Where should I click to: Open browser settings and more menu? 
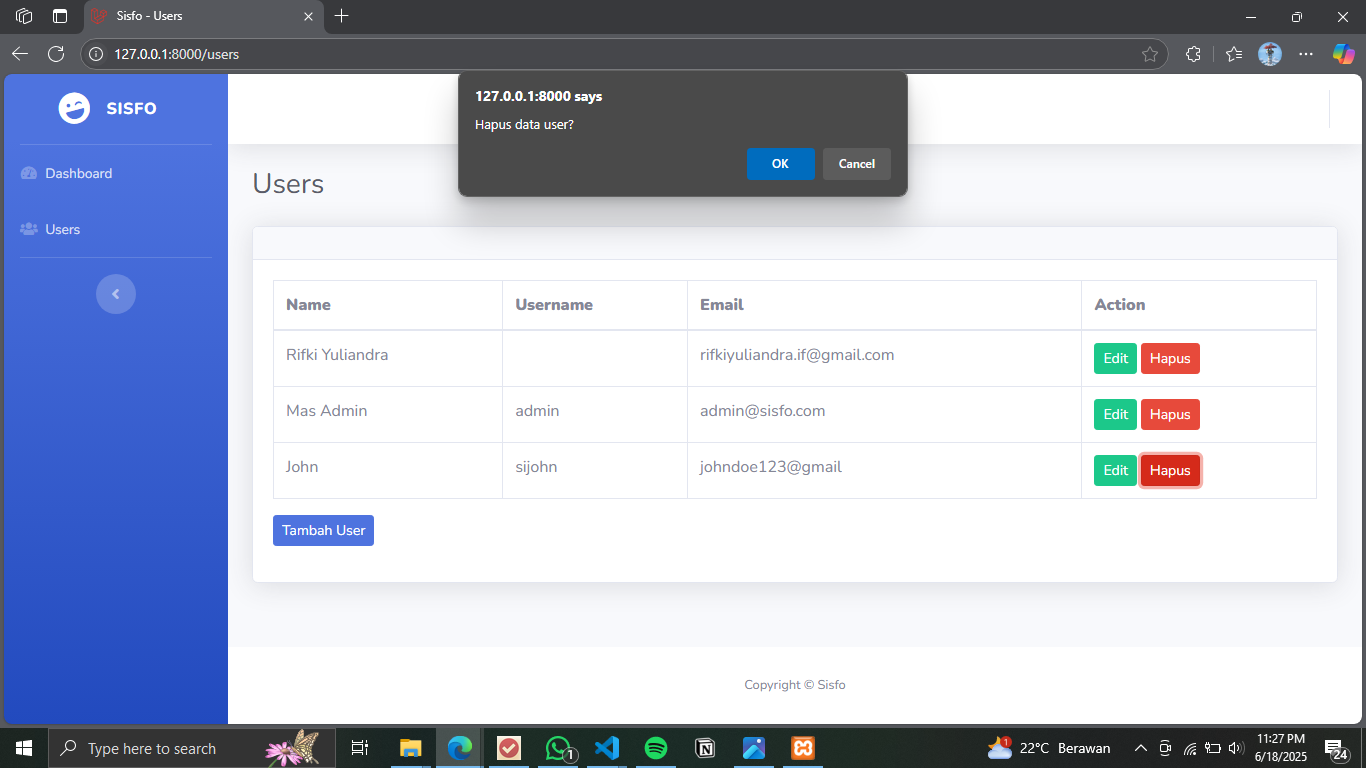click(x=1306, y=54)
